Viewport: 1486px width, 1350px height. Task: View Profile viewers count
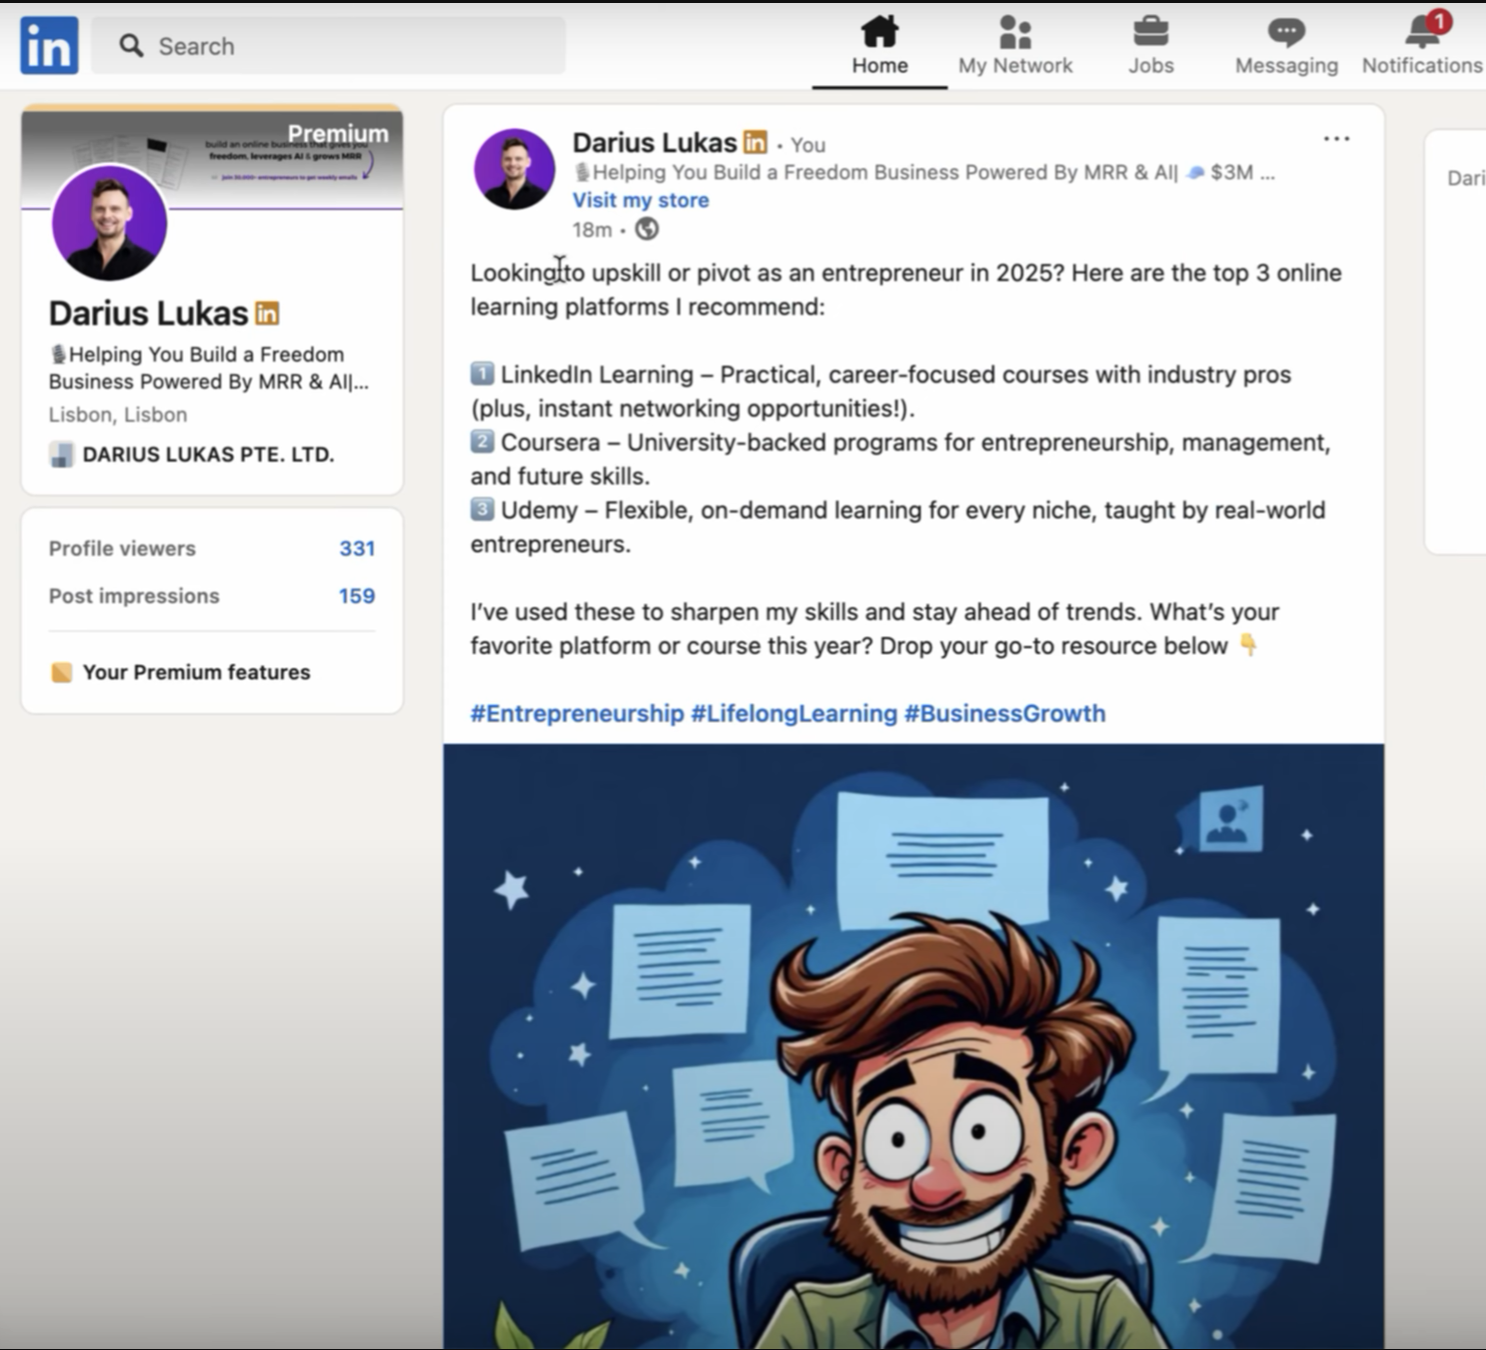[x=211, y=549]
